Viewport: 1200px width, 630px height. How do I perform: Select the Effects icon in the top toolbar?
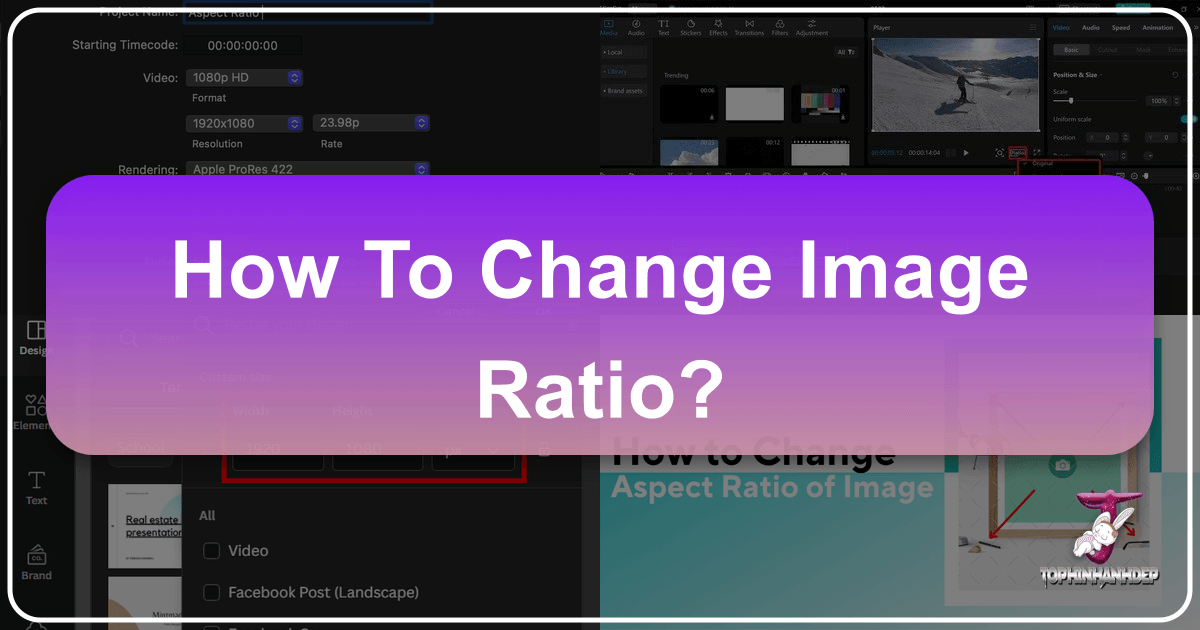[718, 28]
